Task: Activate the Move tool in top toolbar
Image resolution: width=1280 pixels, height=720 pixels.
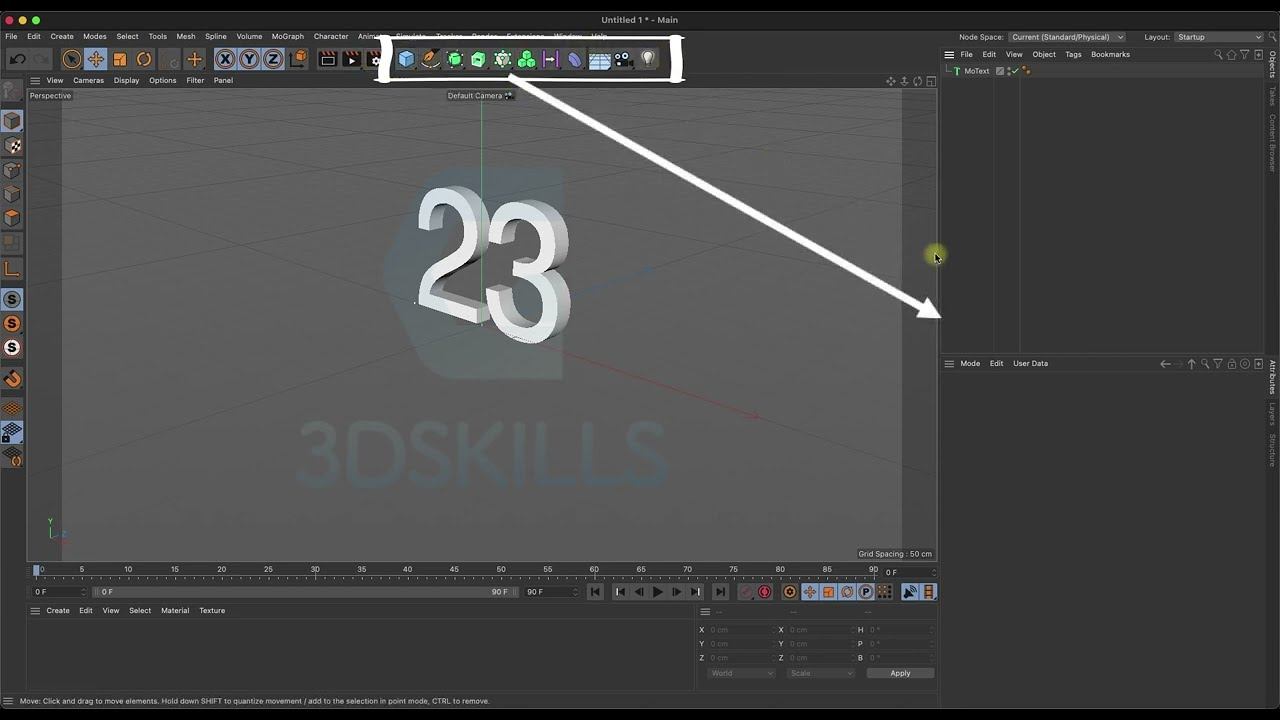Action: point(95,60)
